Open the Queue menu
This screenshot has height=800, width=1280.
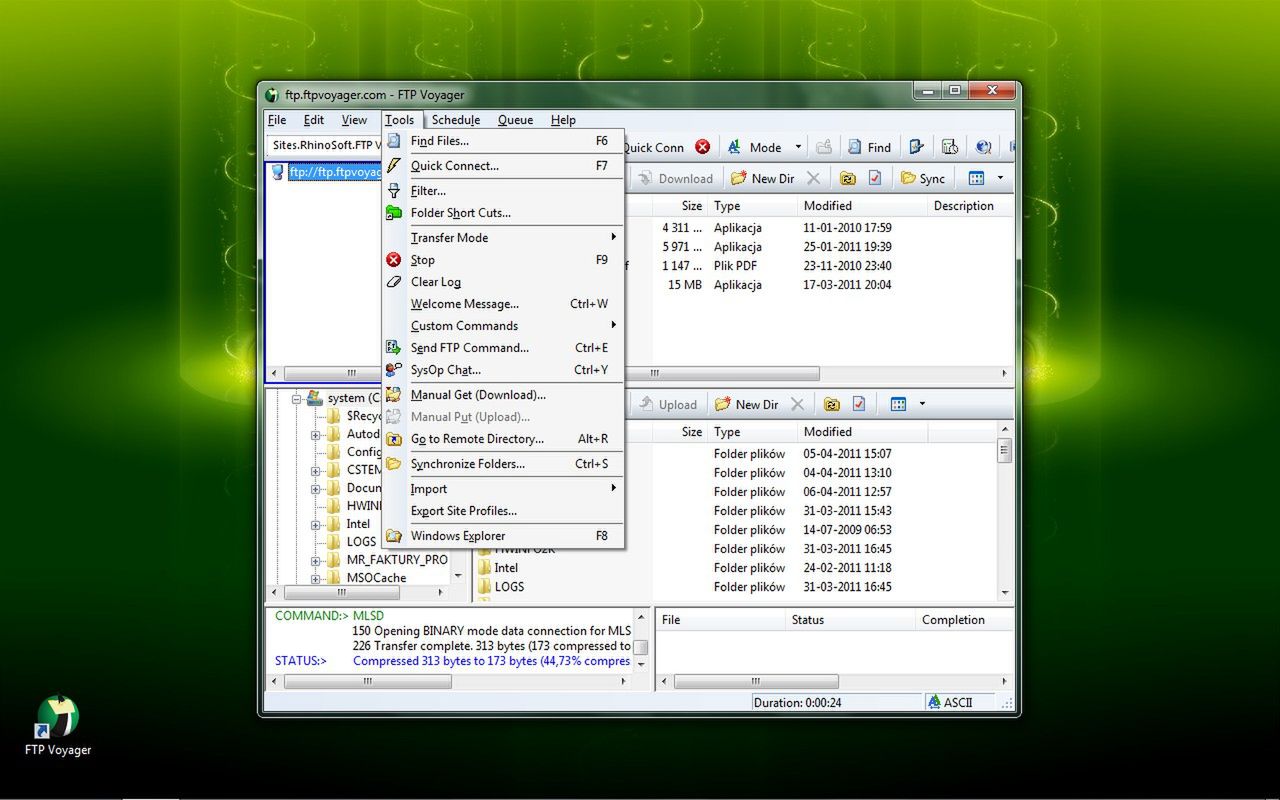click(516, 120)
